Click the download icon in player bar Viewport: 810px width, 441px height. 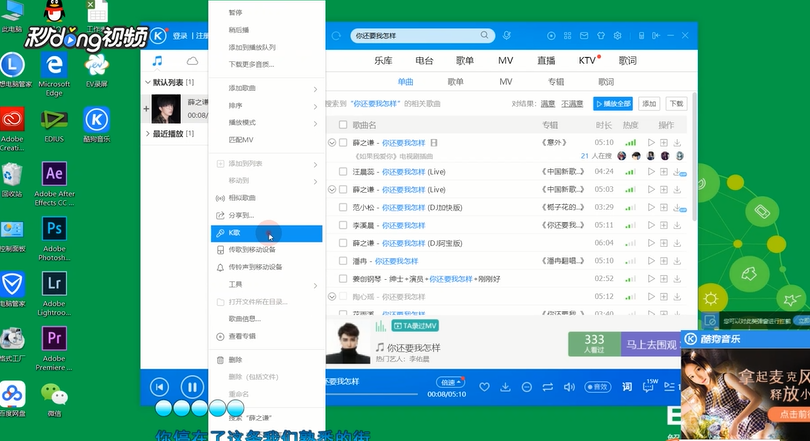coord(505,387)
